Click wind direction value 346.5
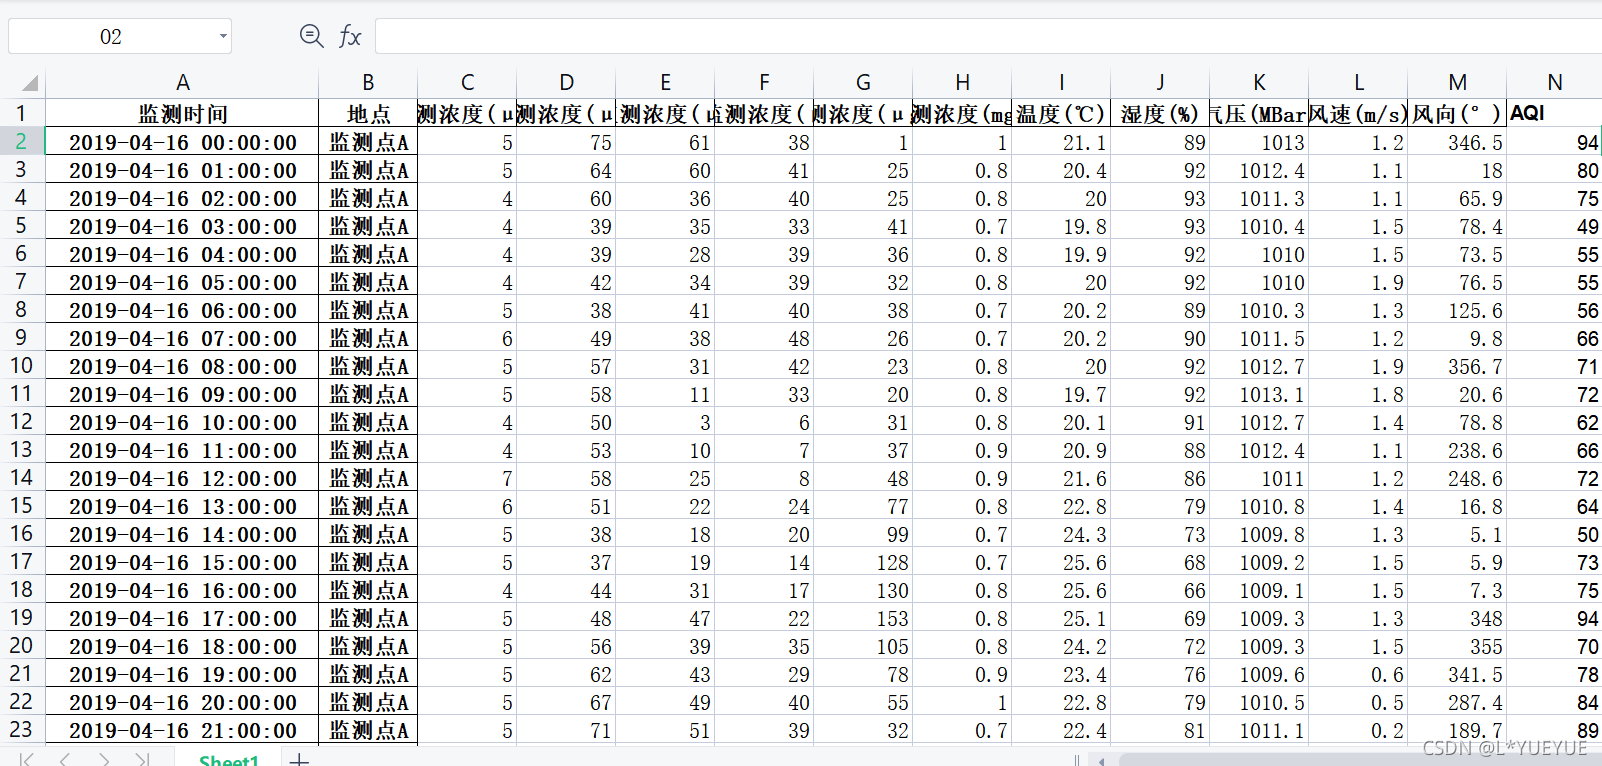 [1457, 142]
